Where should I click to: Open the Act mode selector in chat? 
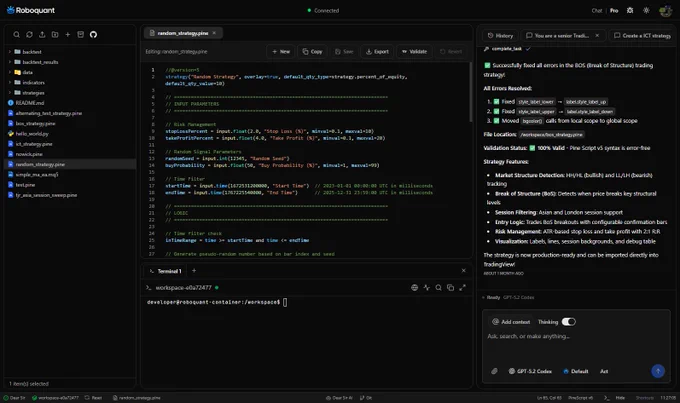[x=604, y=371]
